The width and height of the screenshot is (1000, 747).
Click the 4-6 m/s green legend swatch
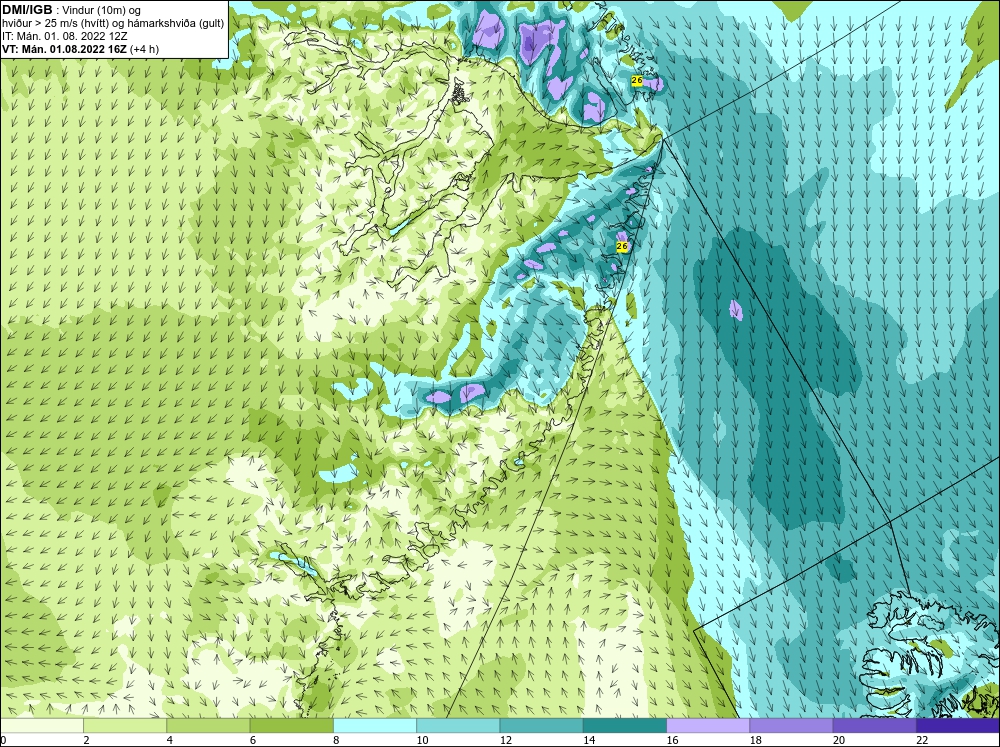coord(208,725)
